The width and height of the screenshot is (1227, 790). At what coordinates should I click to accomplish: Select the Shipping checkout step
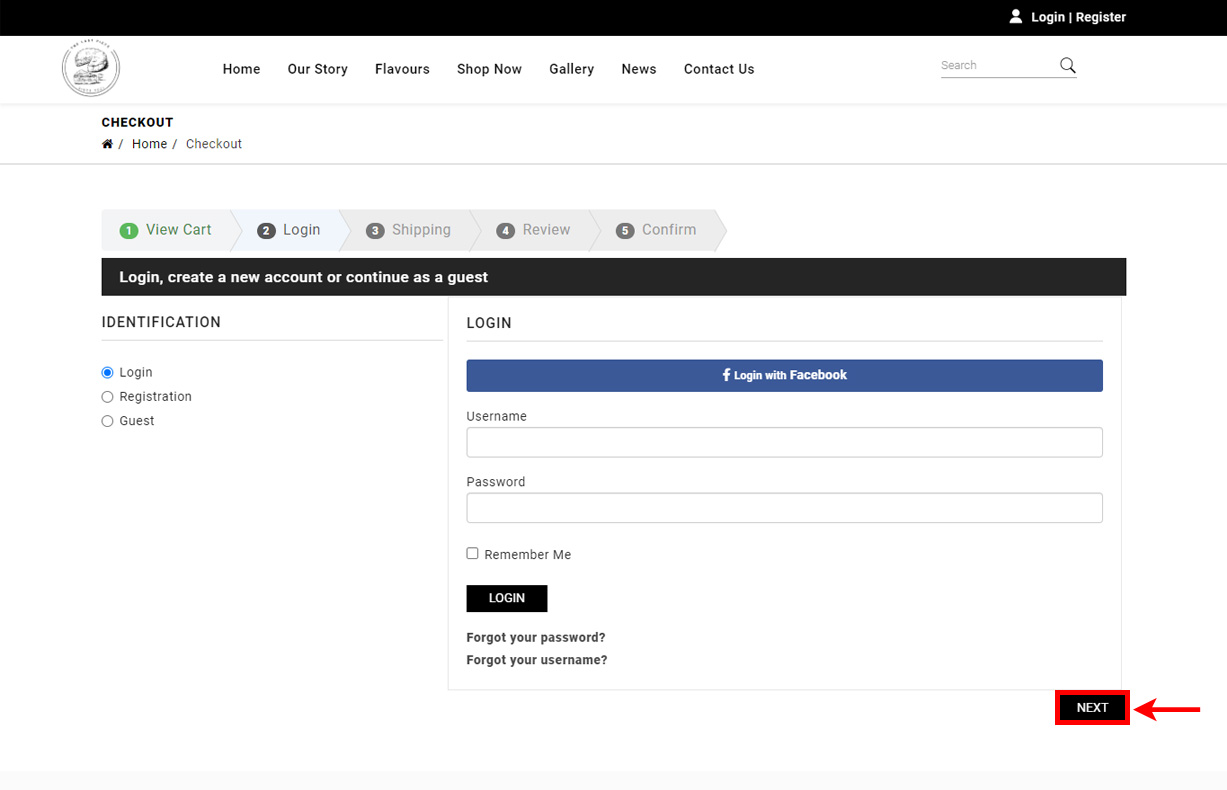pos(408,230)
